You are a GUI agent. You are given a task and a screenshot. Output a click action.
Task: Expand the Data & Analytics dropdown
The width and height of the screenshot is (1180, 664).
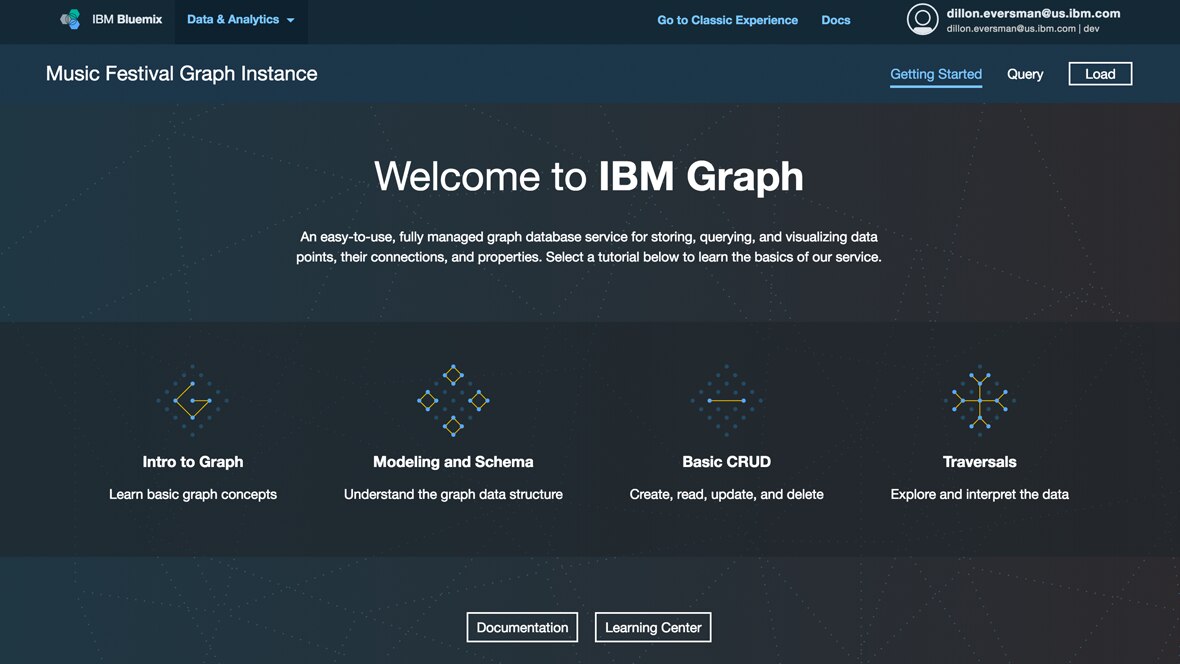pyautogui.click(x=241, y=20)
